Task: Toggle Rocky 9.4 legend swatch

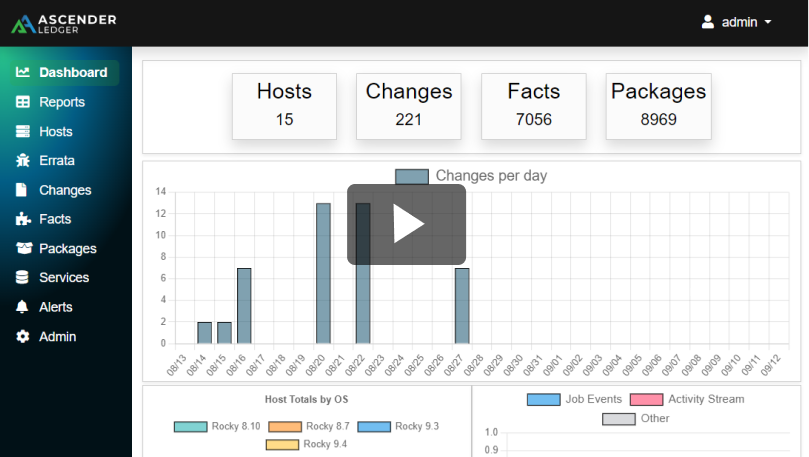Action: click(282, 444)
